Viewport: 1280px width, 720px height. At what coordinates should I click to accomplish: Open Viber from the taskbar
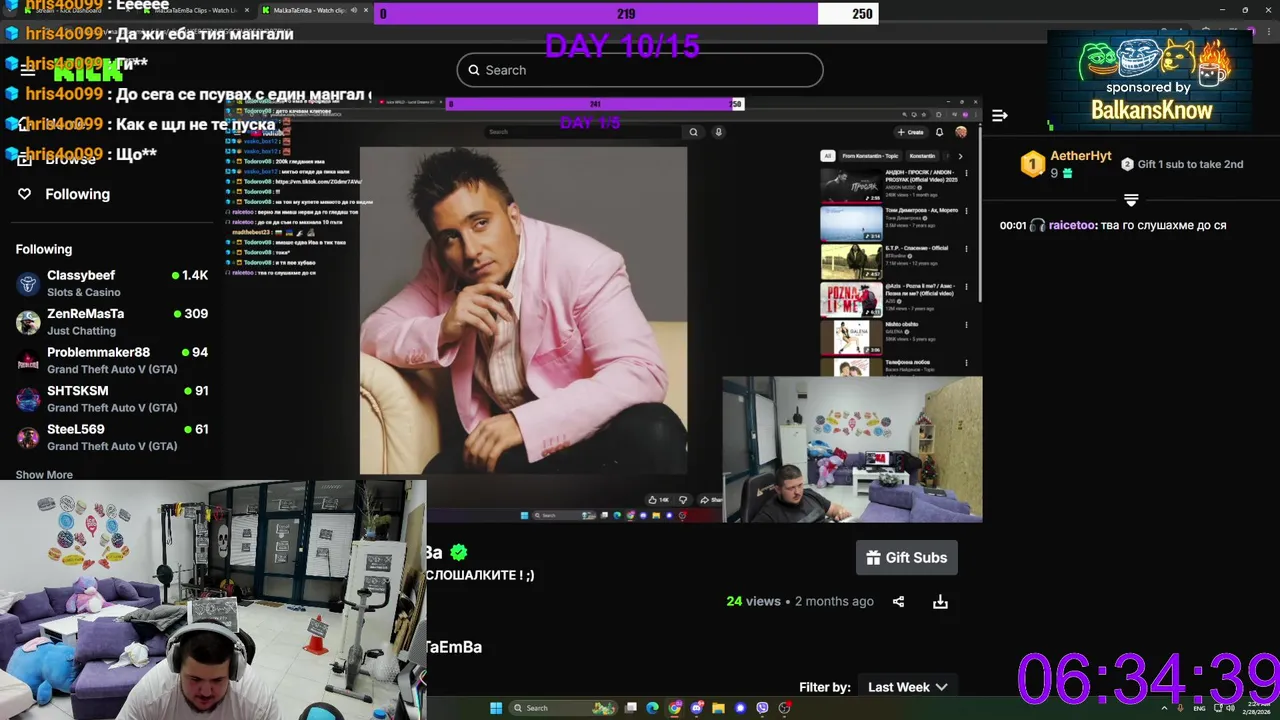[762, 708]
